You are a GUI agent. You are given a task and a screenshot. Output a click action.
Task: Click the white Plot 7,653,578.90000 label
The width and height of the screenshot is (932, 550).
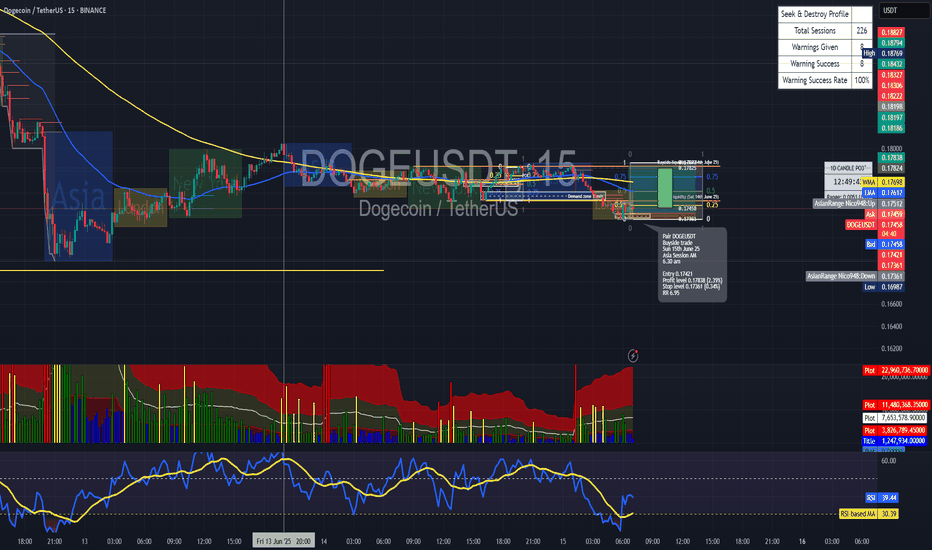click(x=895, y=418)
